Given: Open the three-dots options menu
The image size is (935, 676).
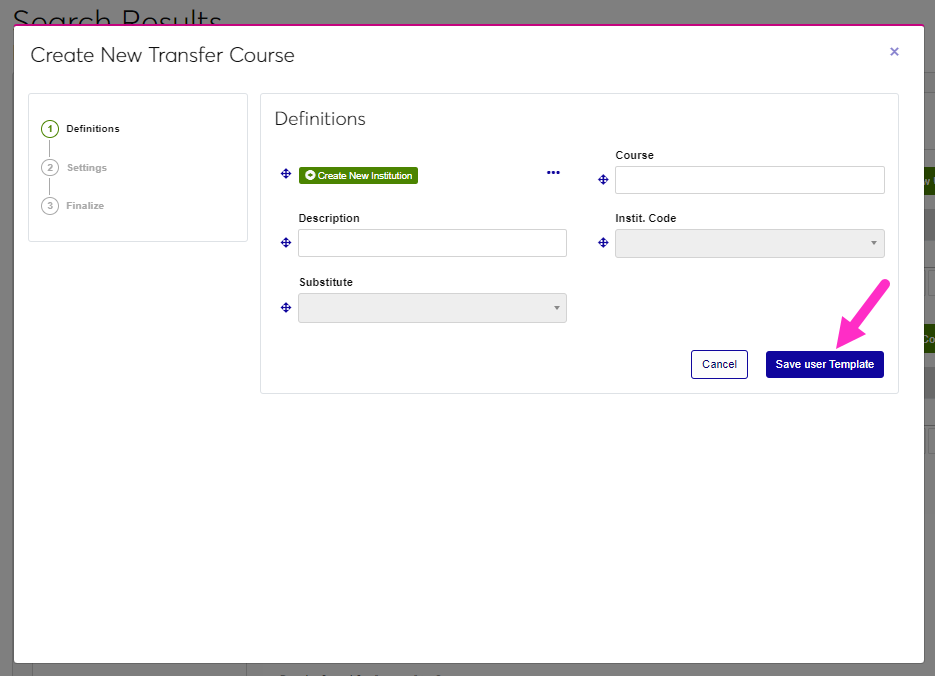Looking at the screenshot, I should [553, 173].
